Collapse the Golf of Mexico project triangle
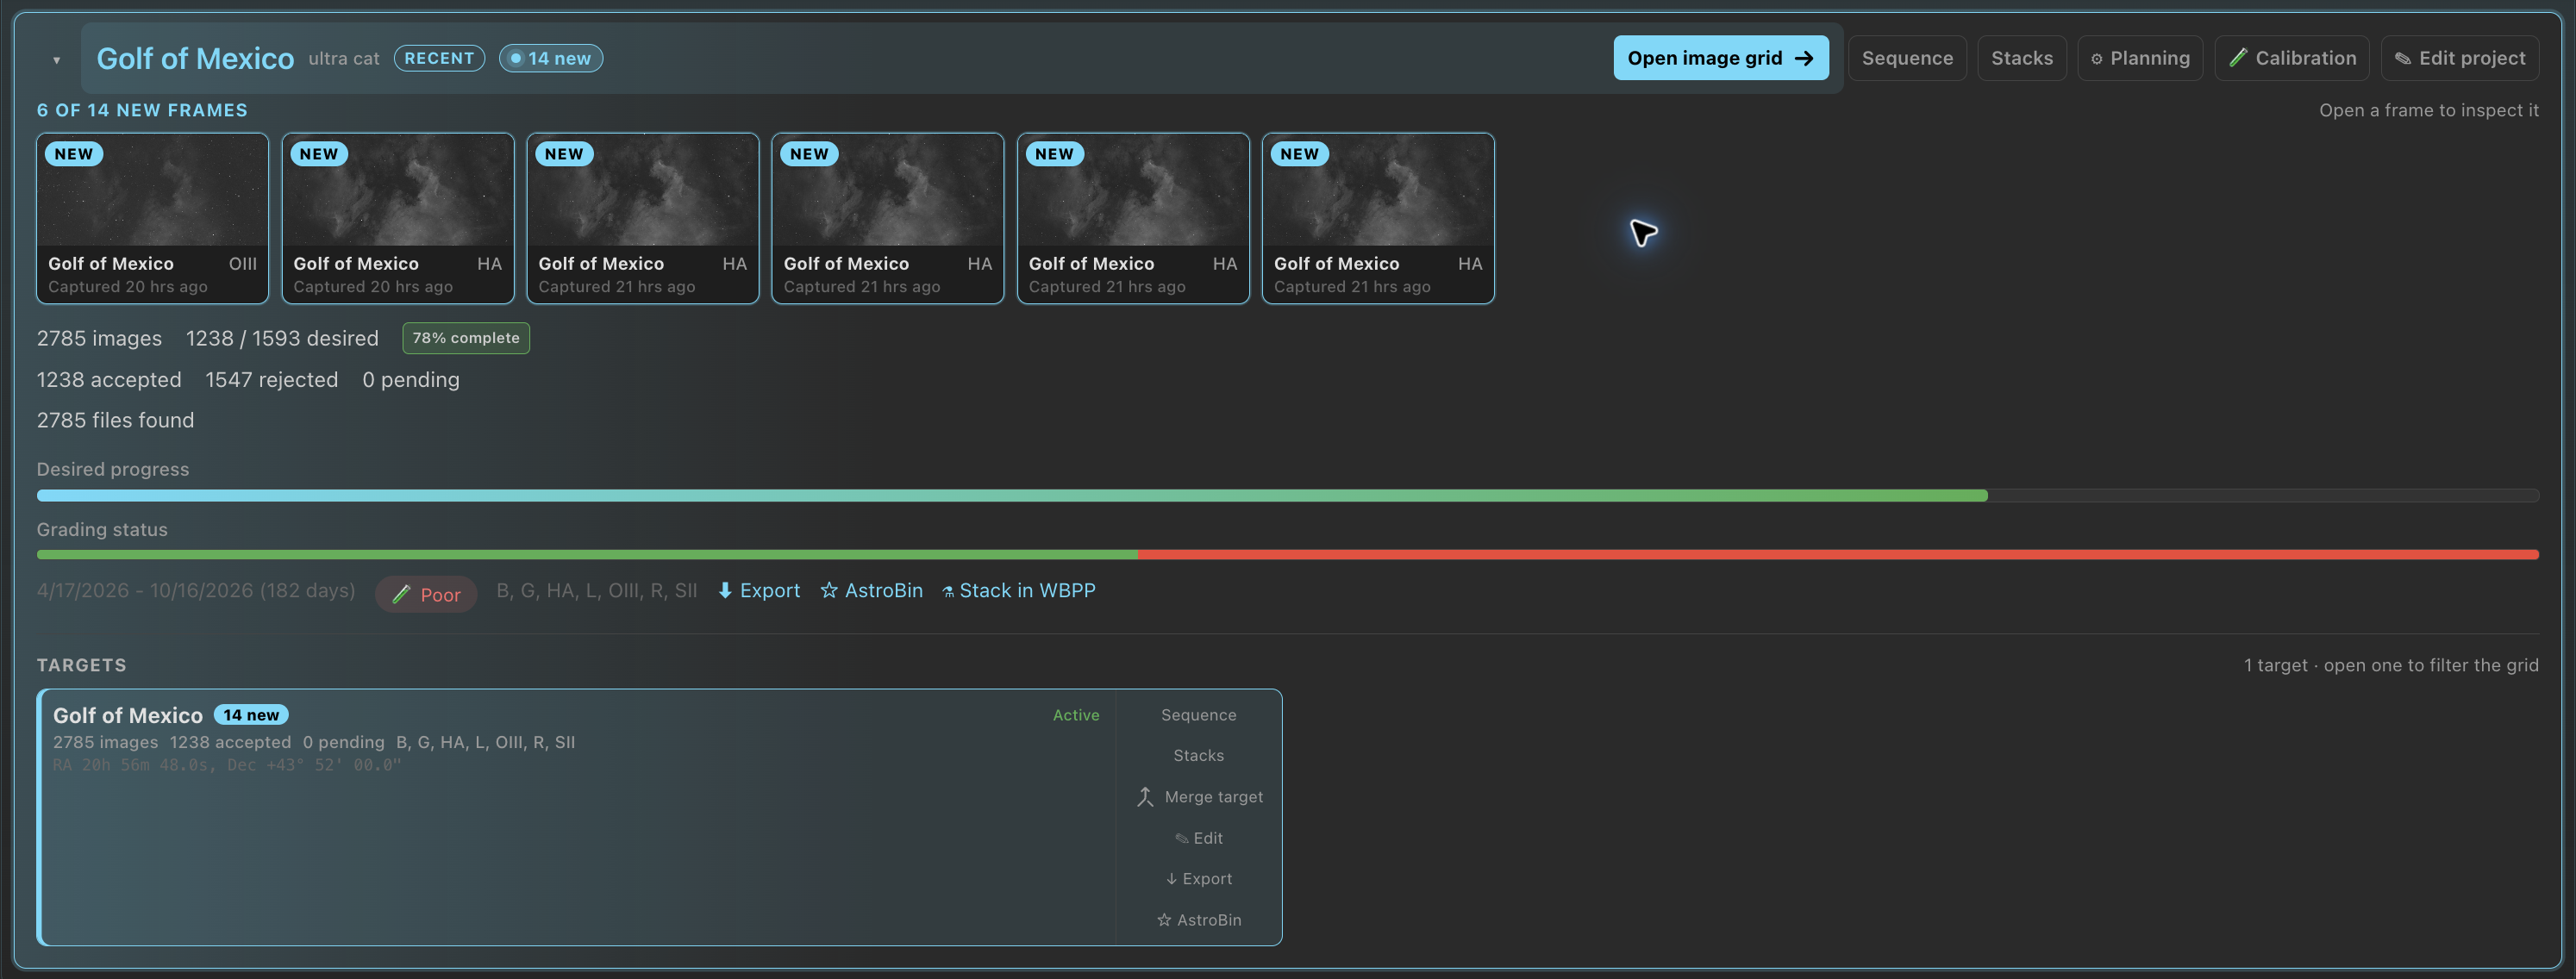Screen dimensions: 2576x979 point(56,60)
